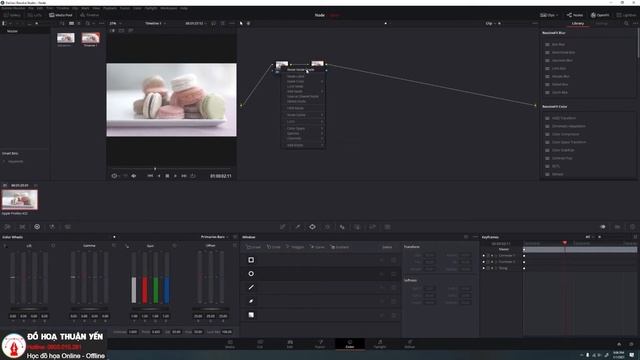Image resolution: width=640 pixels, height=360 pixels.
Task: Click the Delete button in Window palette
Action: pos(387,247)
